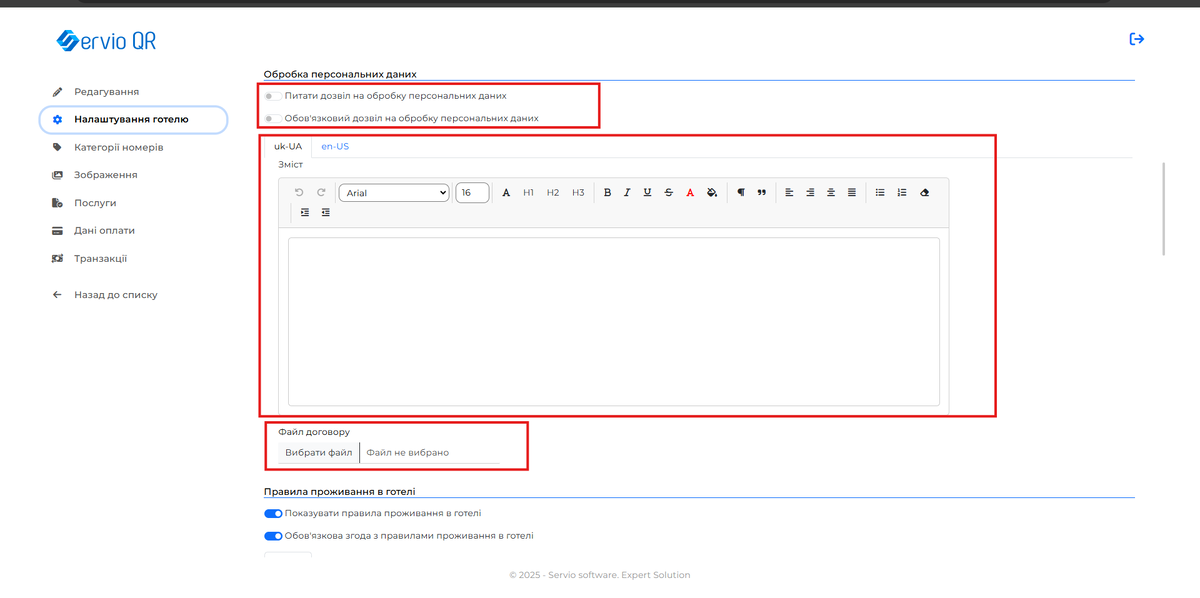Insert a blockquote with the quote icon
The width and height of the screenshot is (1200, 598).
(762, 193)
